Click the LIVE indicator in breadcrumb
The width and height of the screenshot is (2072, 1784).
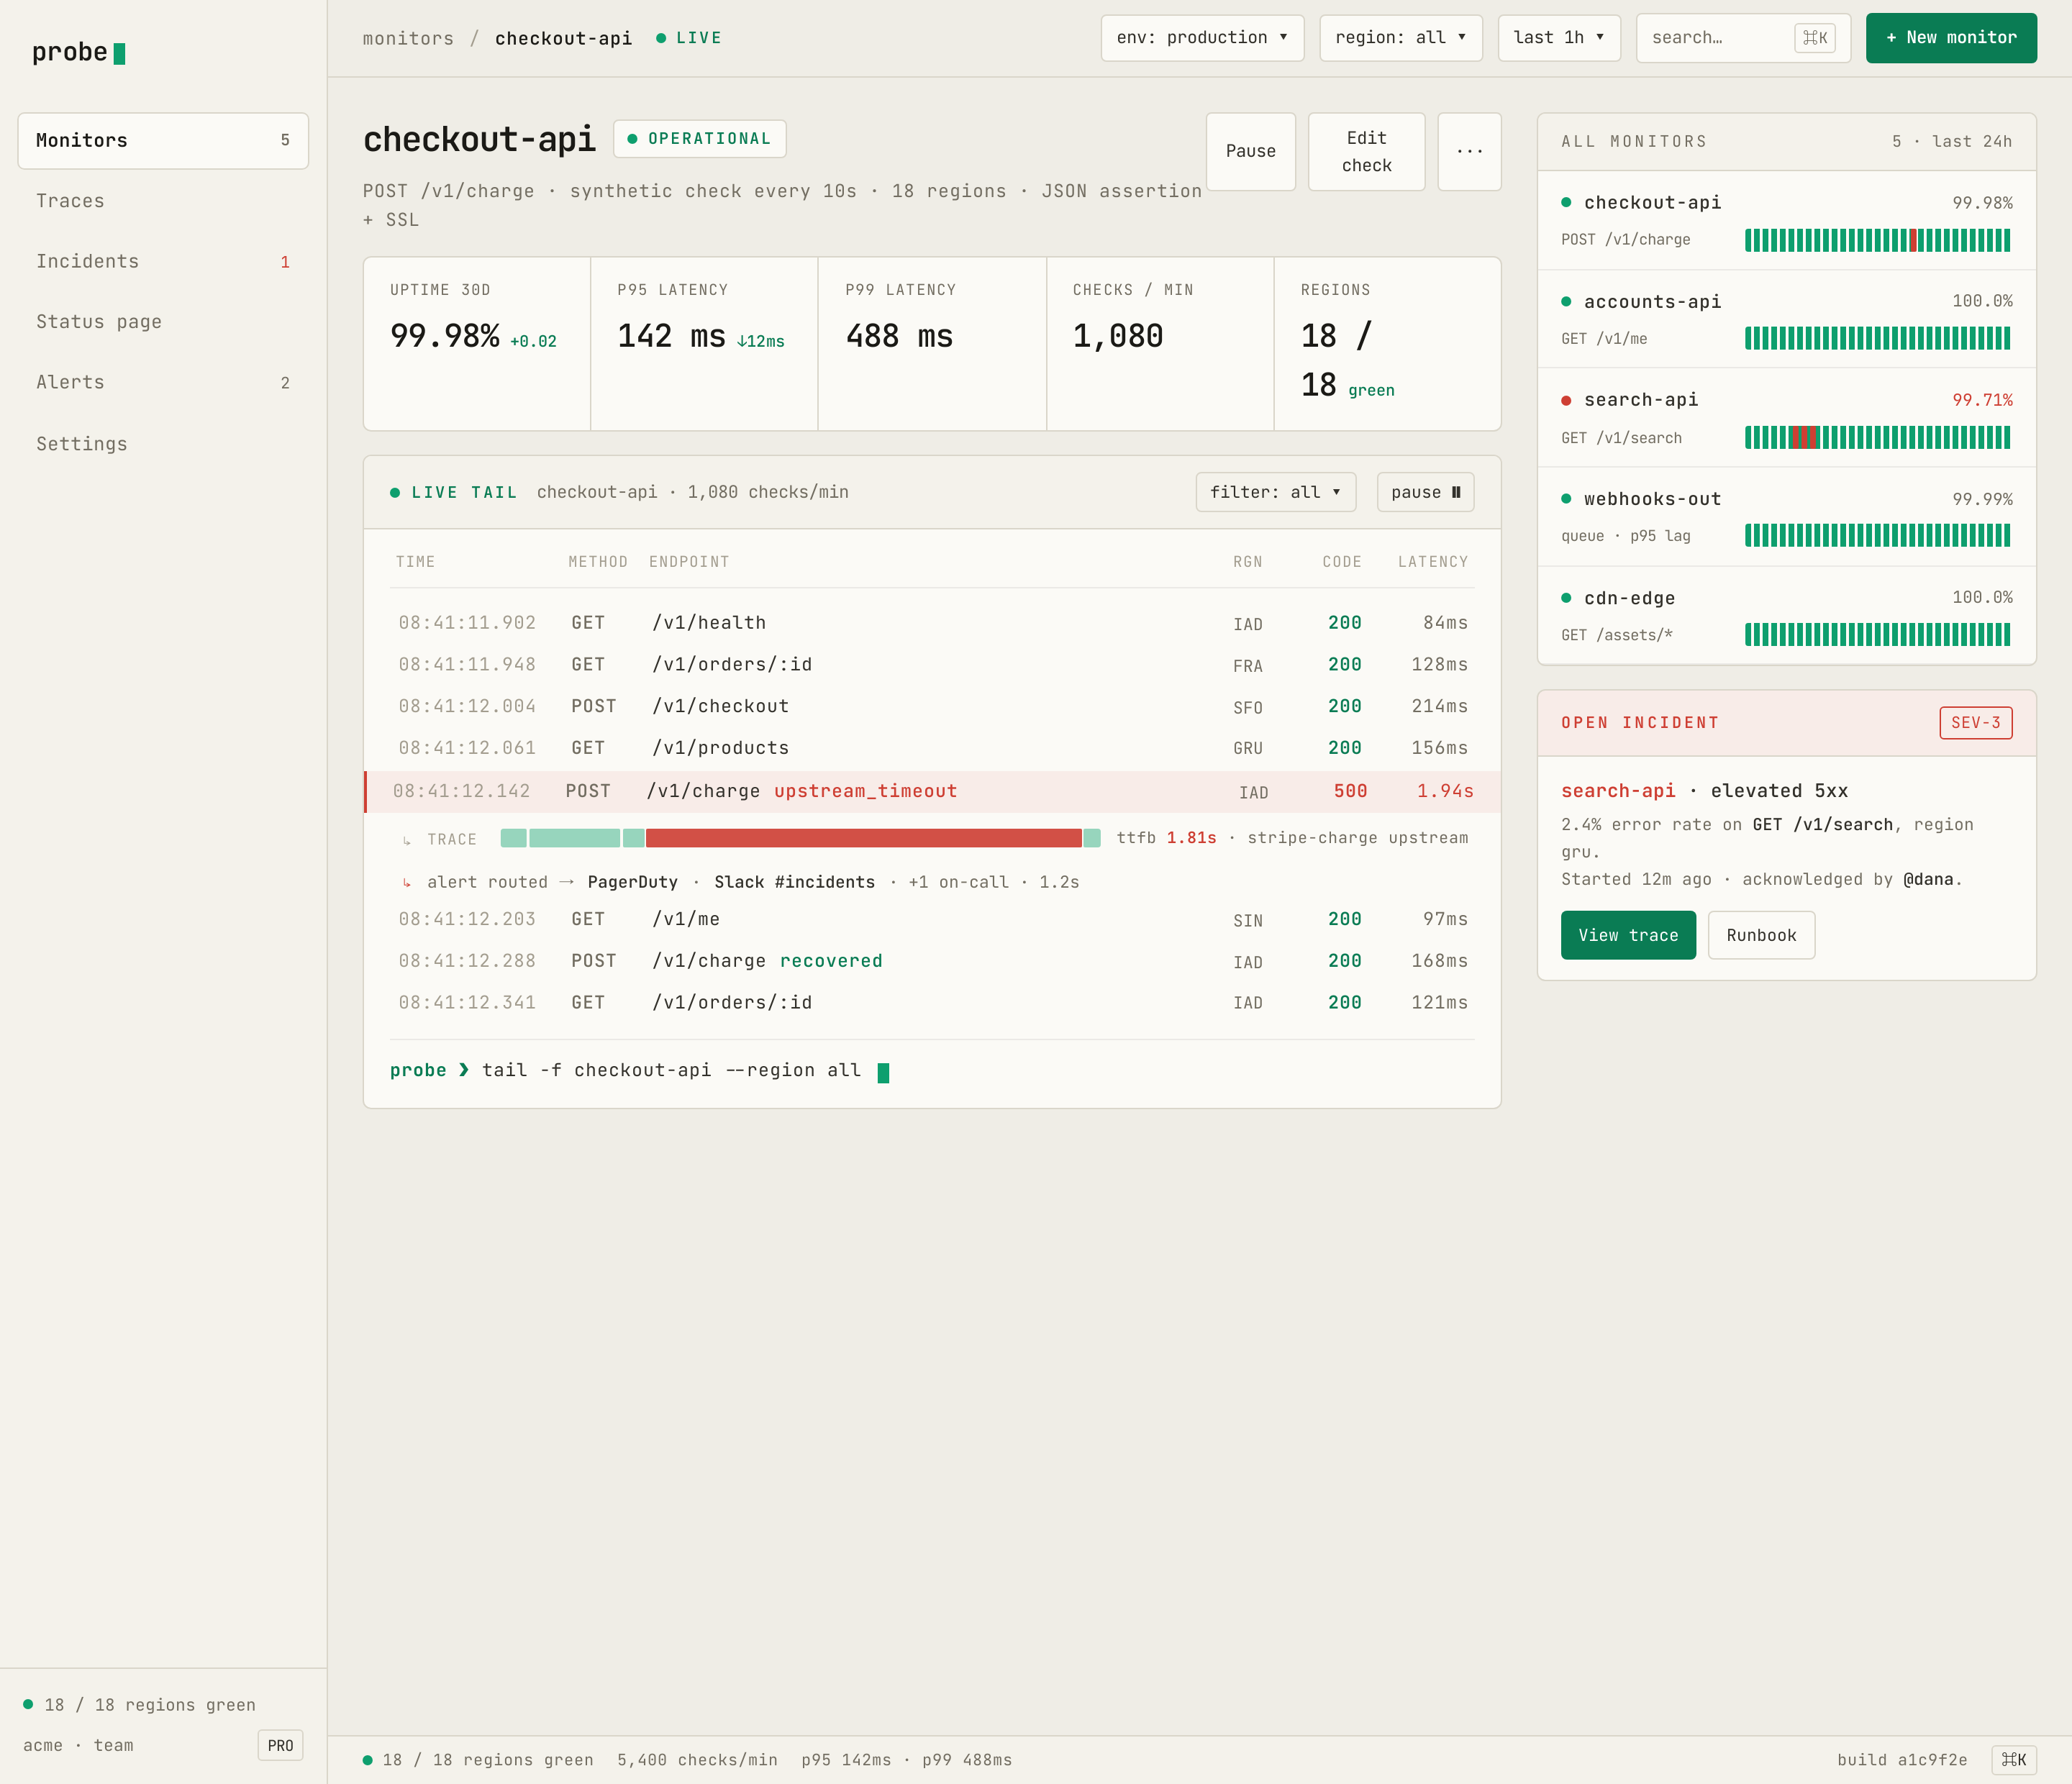[689, 38]
